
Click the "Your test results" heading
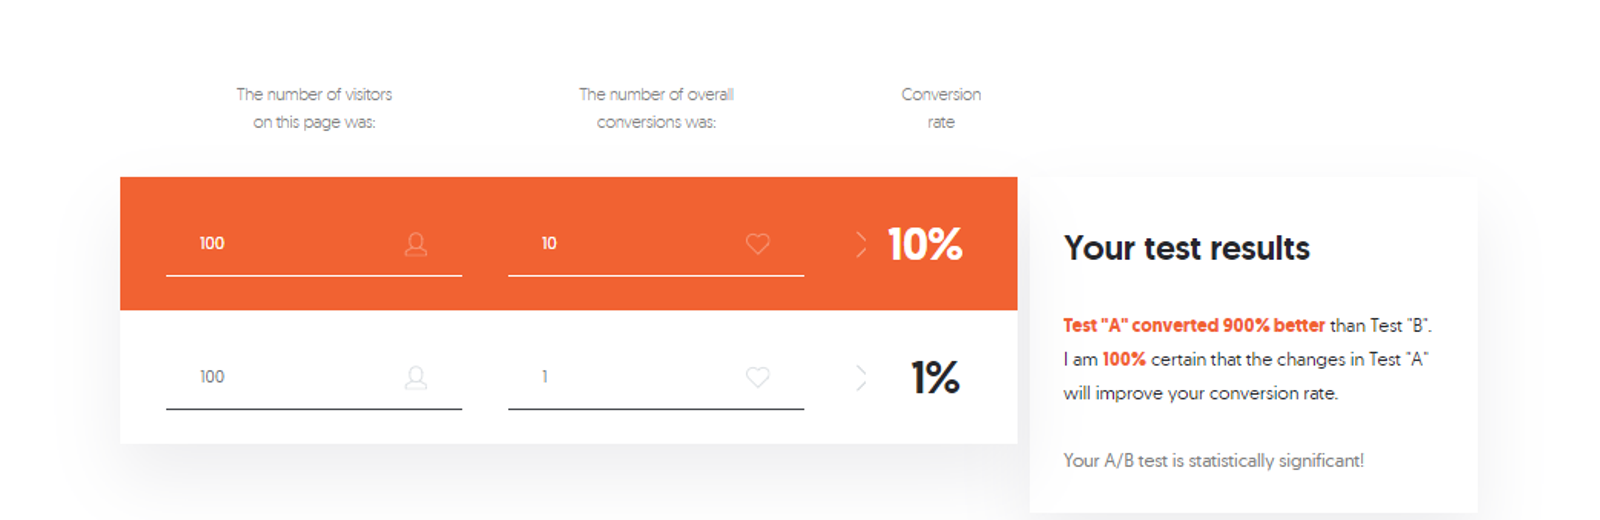click(x=1186, y=248)
